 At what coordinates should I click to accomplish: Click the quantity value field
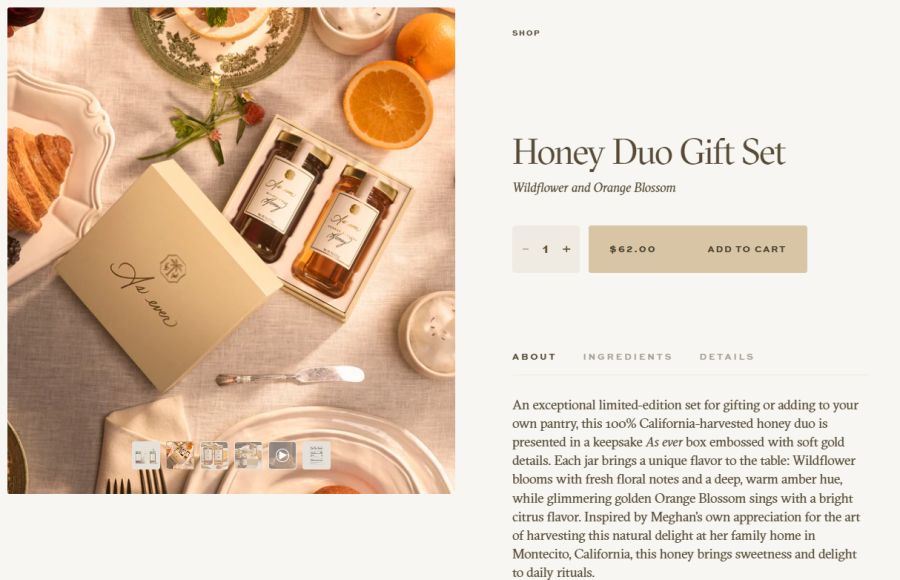(x=546, y=249)
